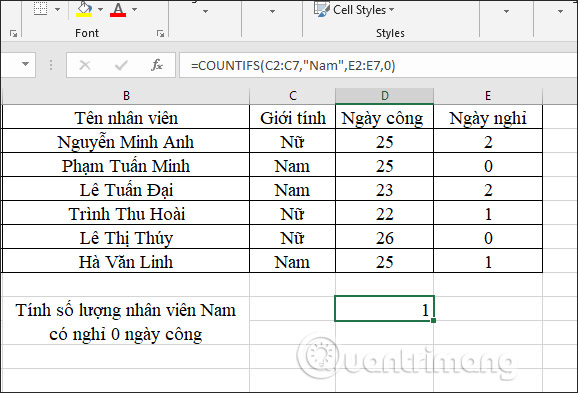Open dialog launcher at ribbon's left edge

[x=14, y=34]
